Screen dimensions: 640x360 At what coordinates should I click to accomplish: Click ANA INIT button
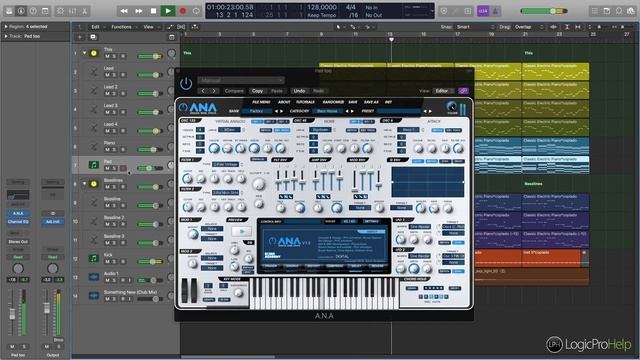tap(389, 102)
